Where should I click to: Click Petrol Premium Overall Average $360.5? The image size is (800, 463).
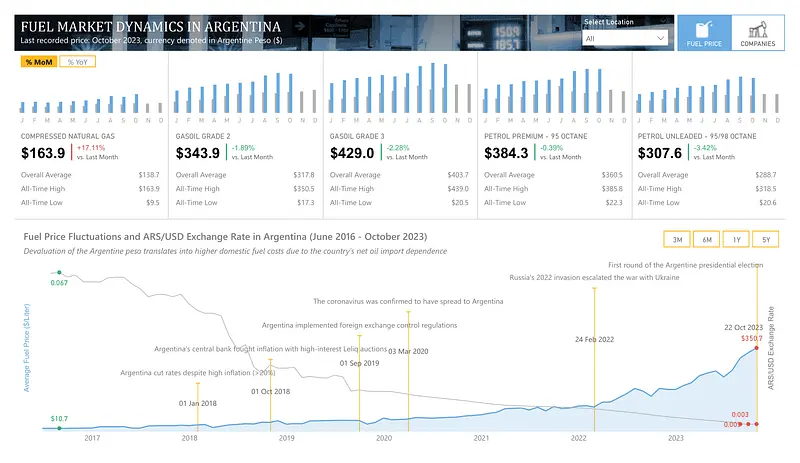click(612, 175)
